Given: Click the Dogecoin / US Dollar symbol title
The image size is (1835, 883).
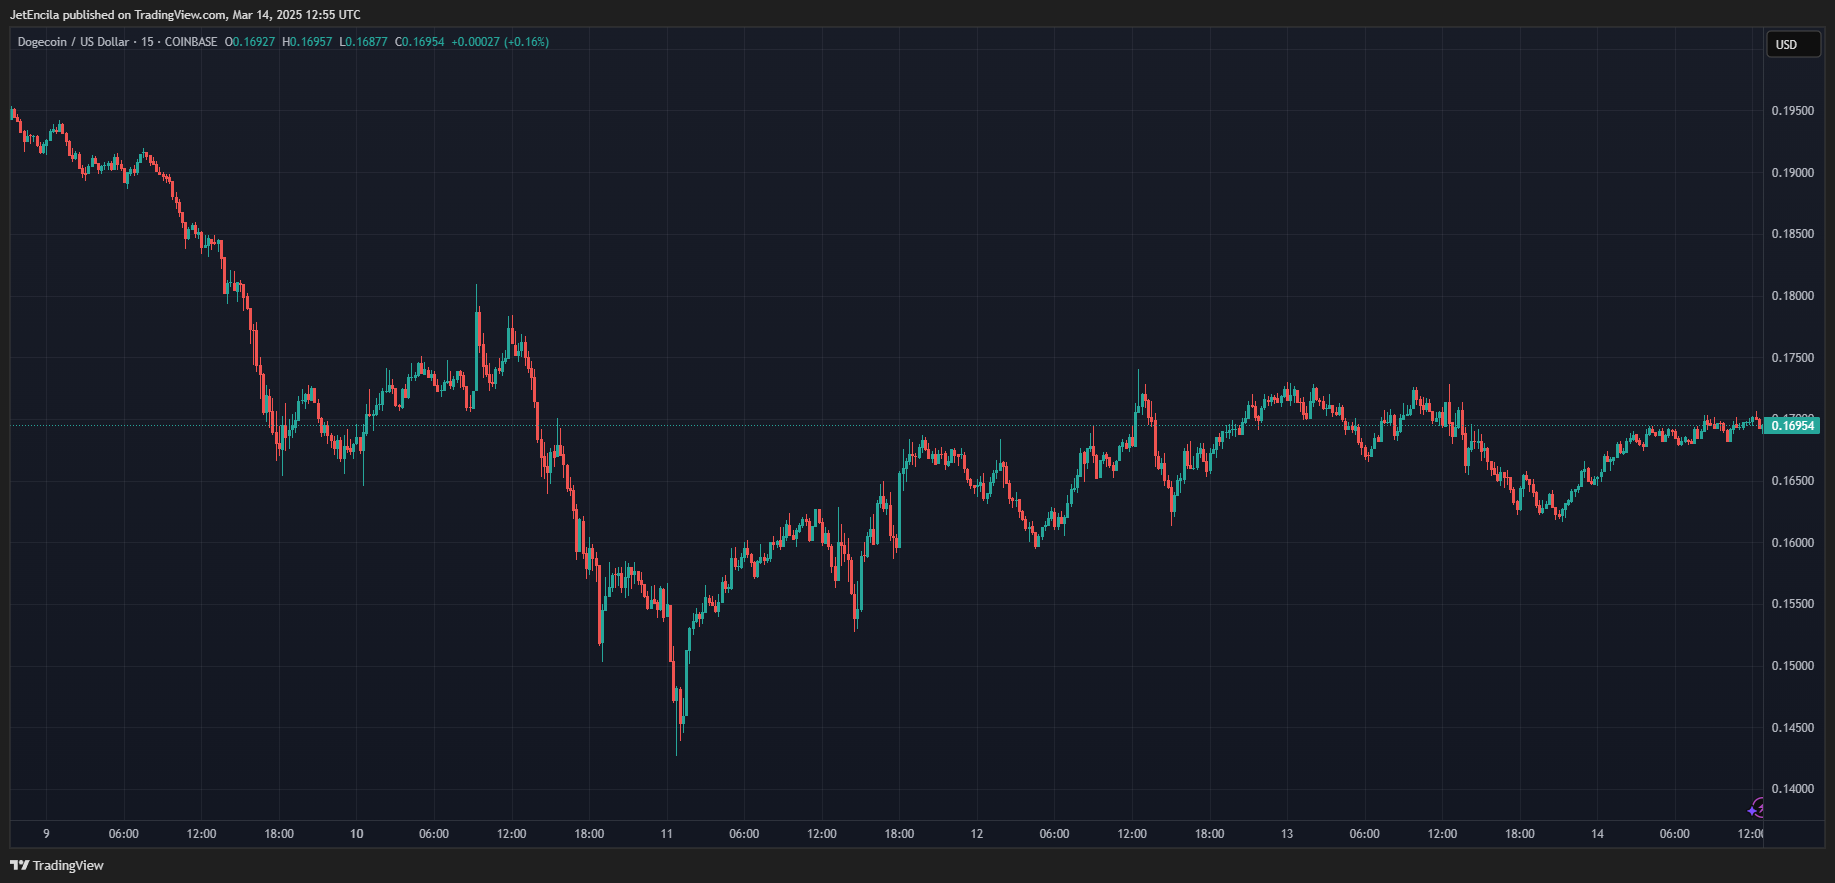Looking at the screenshot, I should [73, 42].
